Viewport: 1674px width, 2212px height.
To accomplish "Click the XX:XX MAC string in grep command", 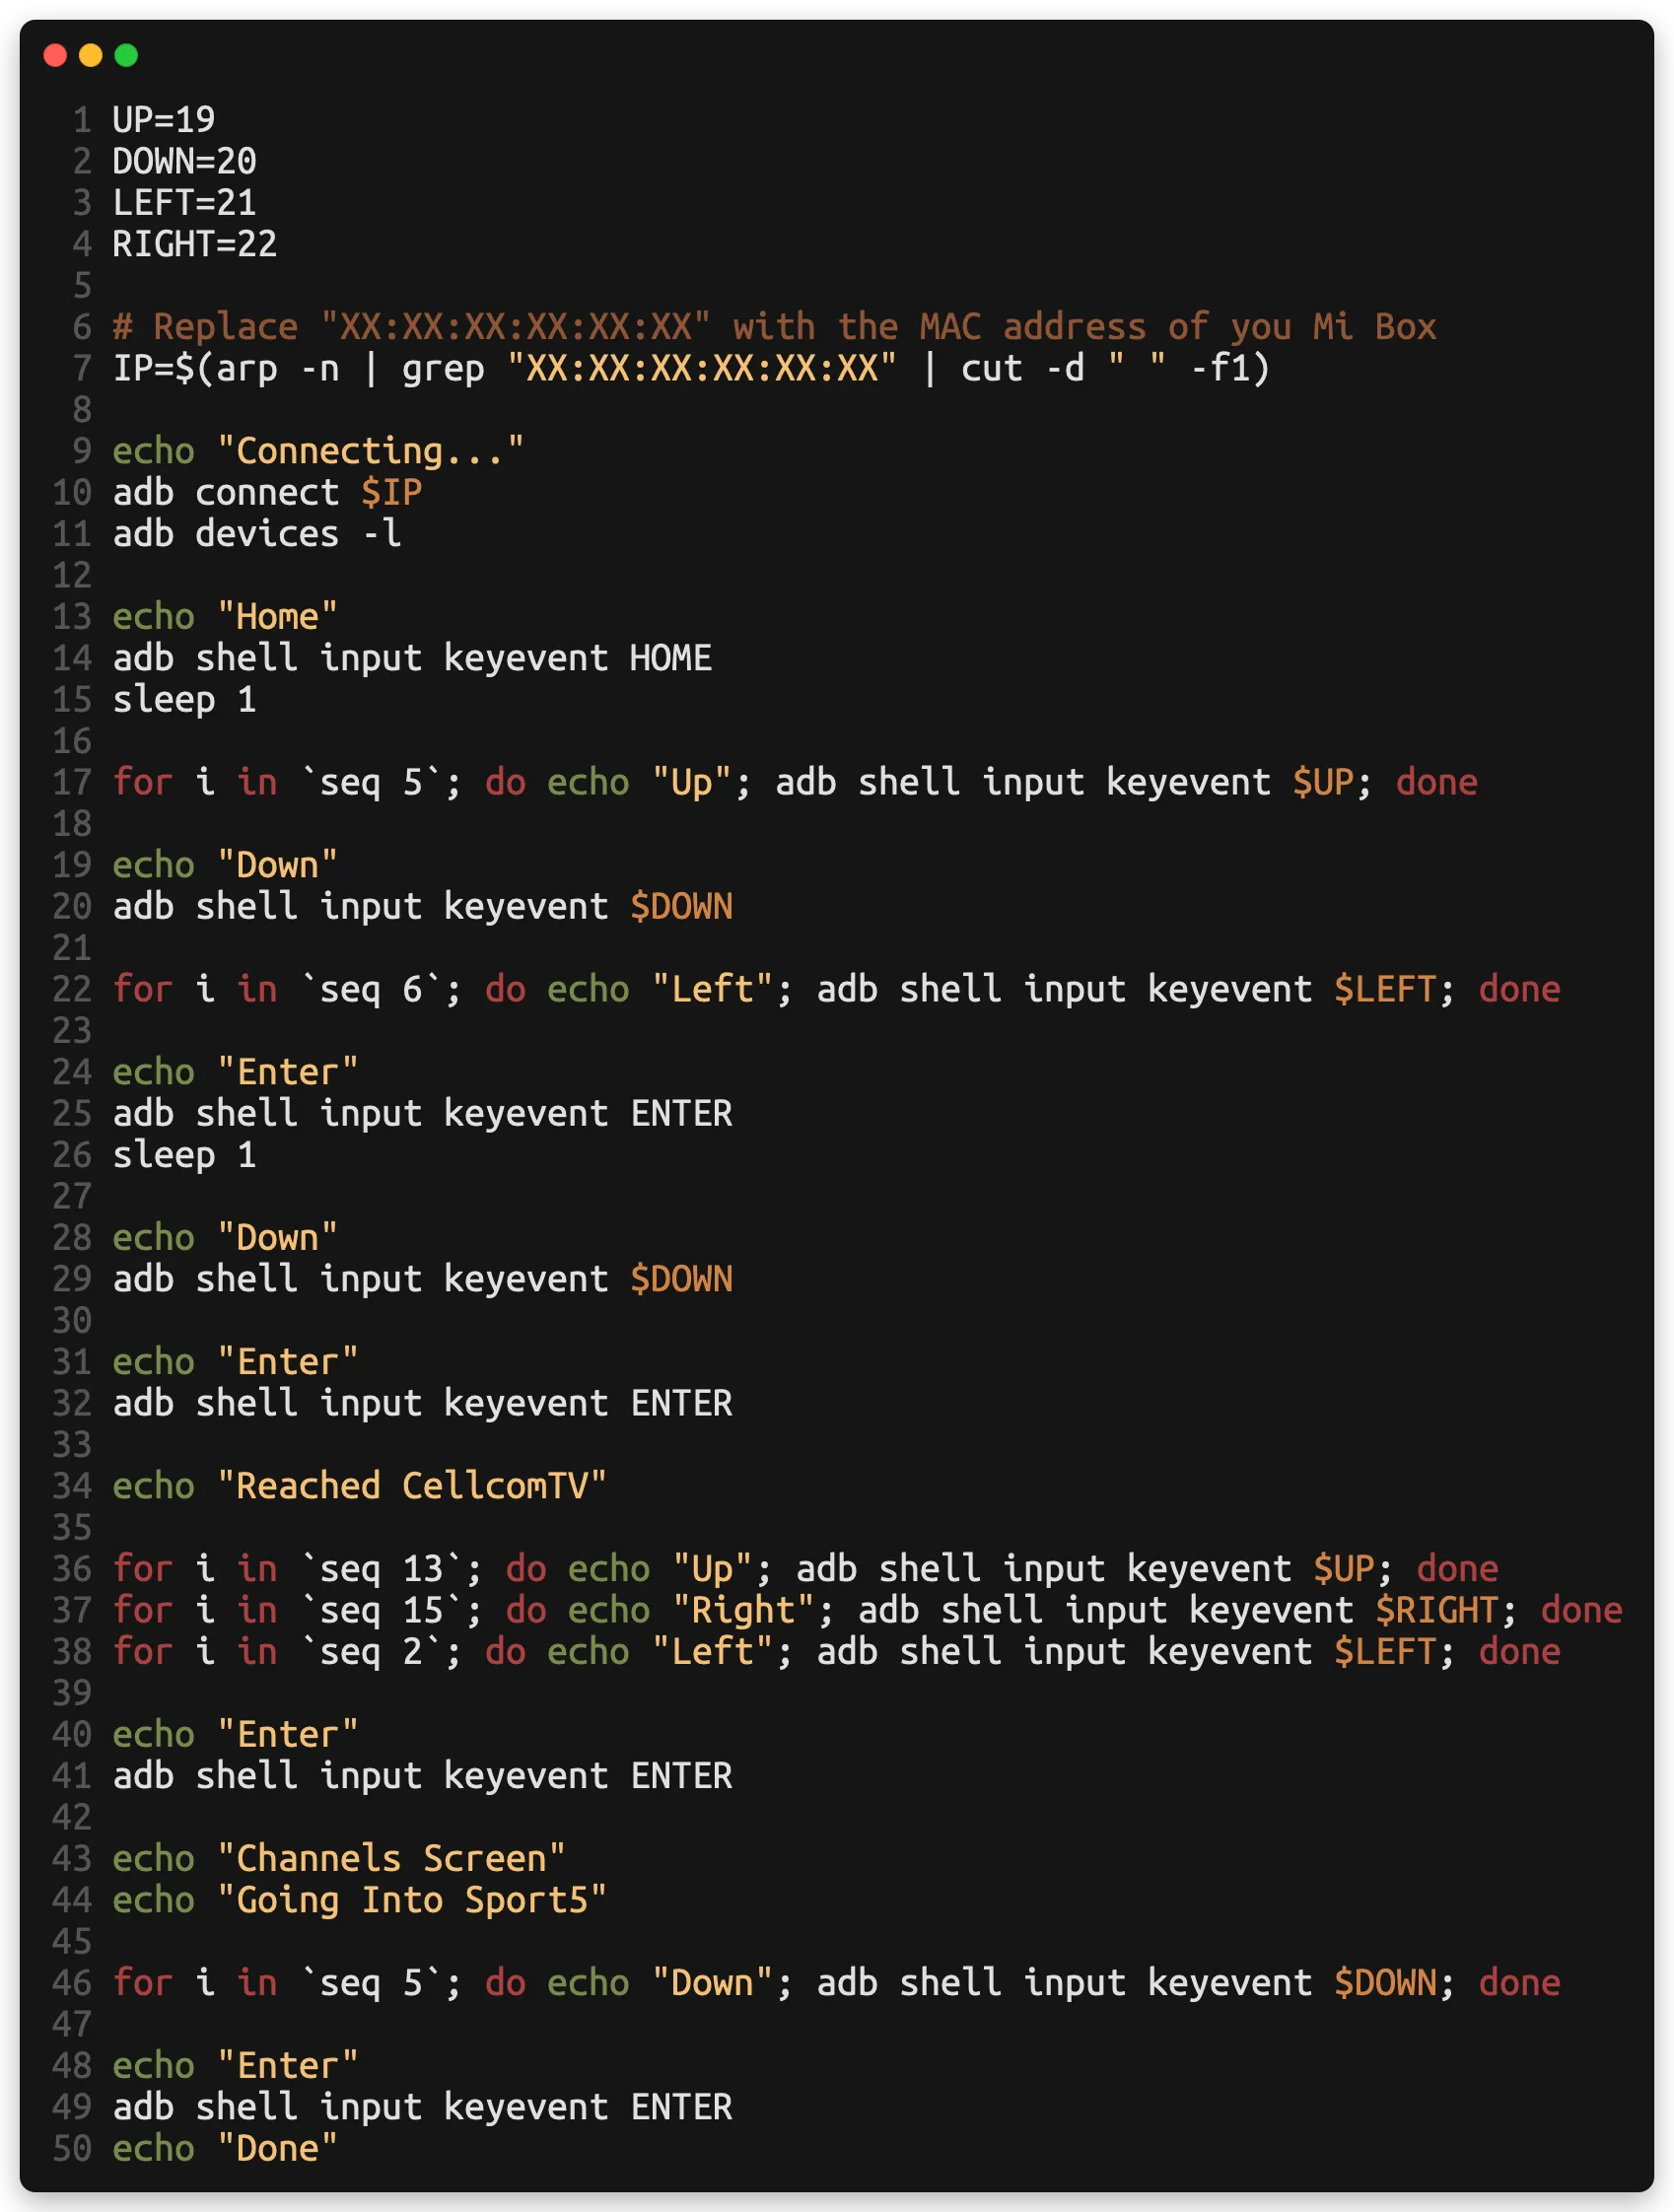I will [702, 369].
